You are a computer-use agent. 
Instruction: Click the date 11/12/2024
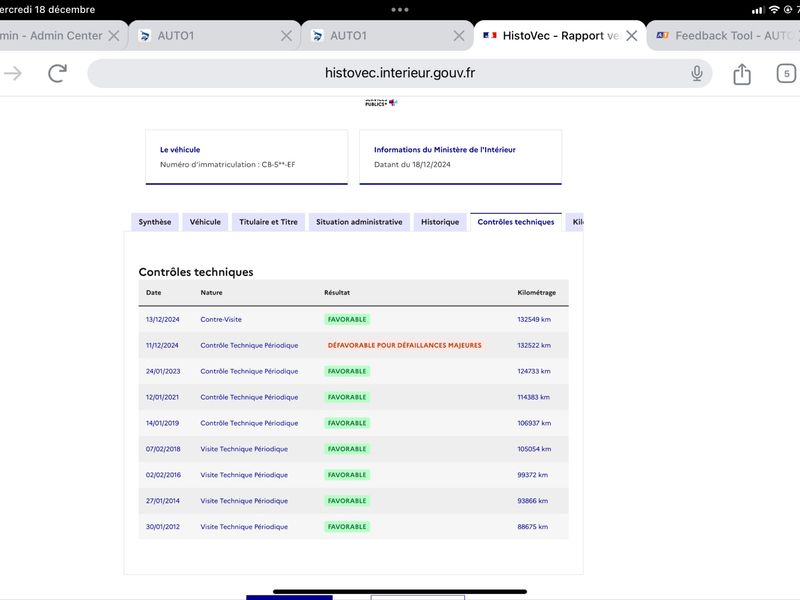(162, 345)
